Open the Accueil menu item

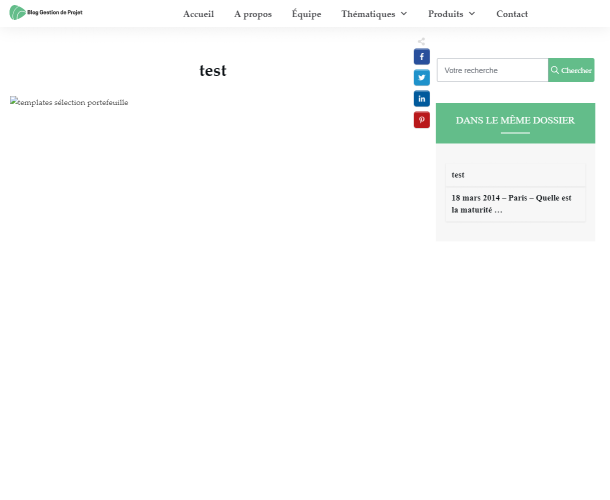[198, 14]
